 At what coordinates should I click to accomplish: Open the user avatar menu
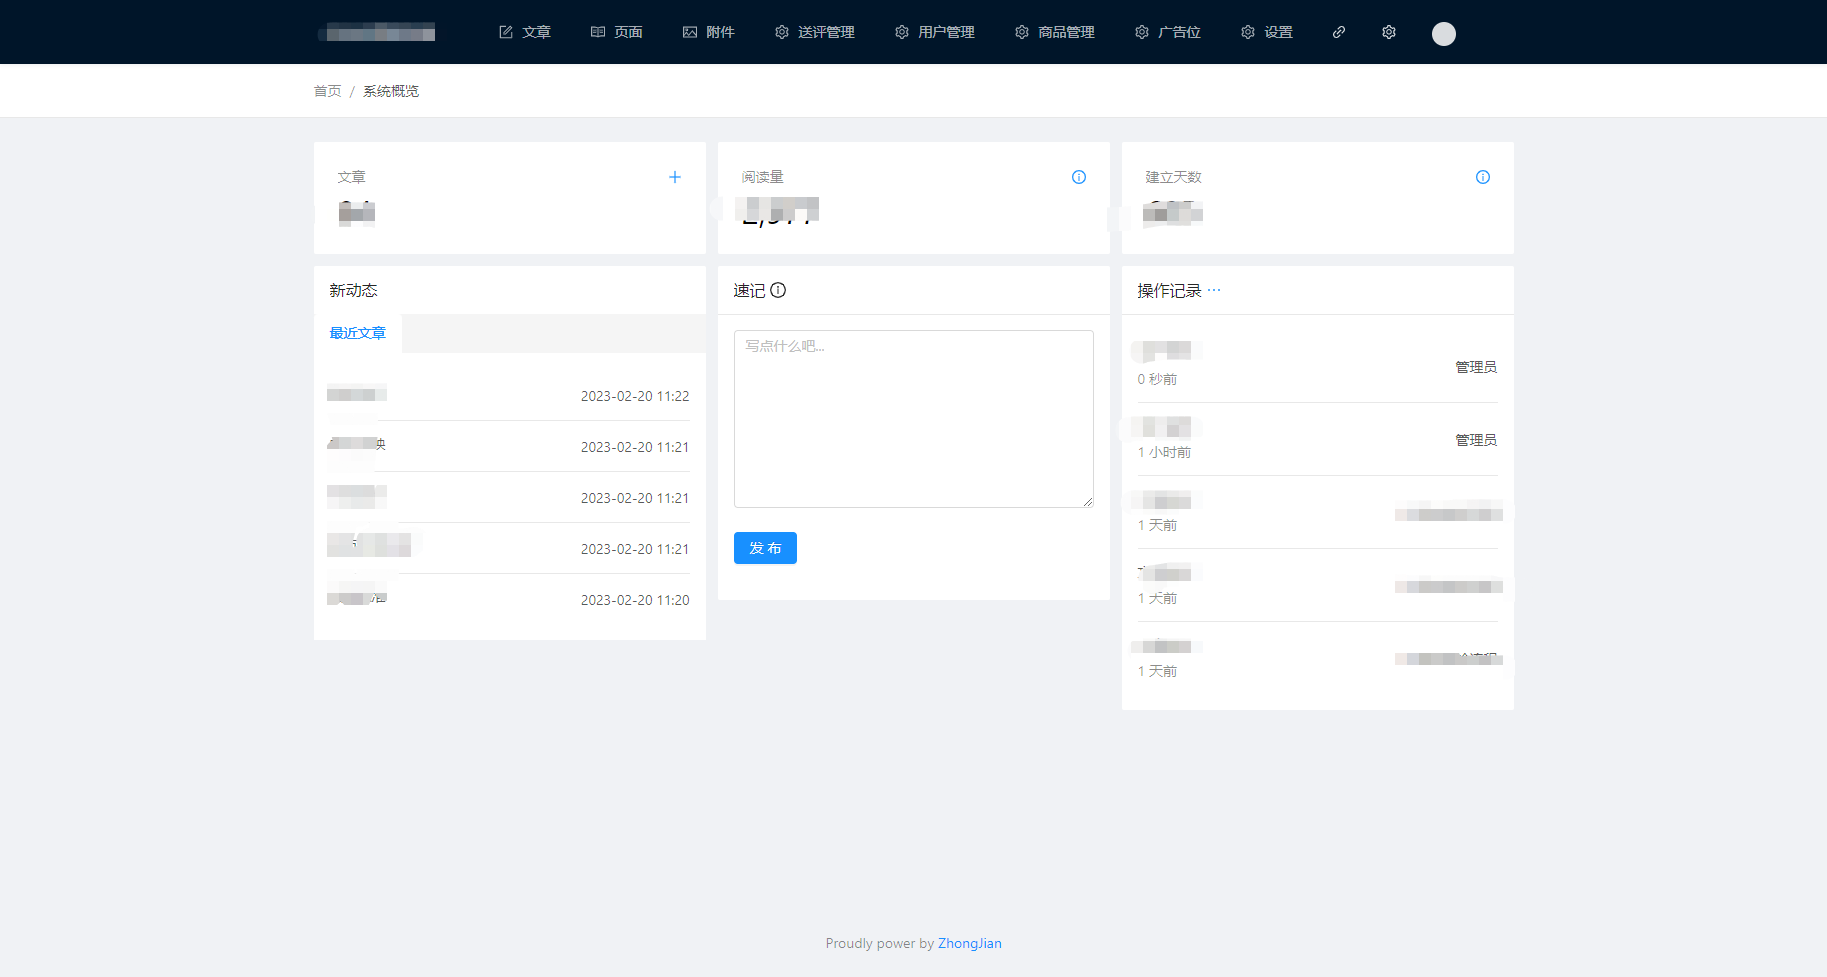click(1444, 34)
